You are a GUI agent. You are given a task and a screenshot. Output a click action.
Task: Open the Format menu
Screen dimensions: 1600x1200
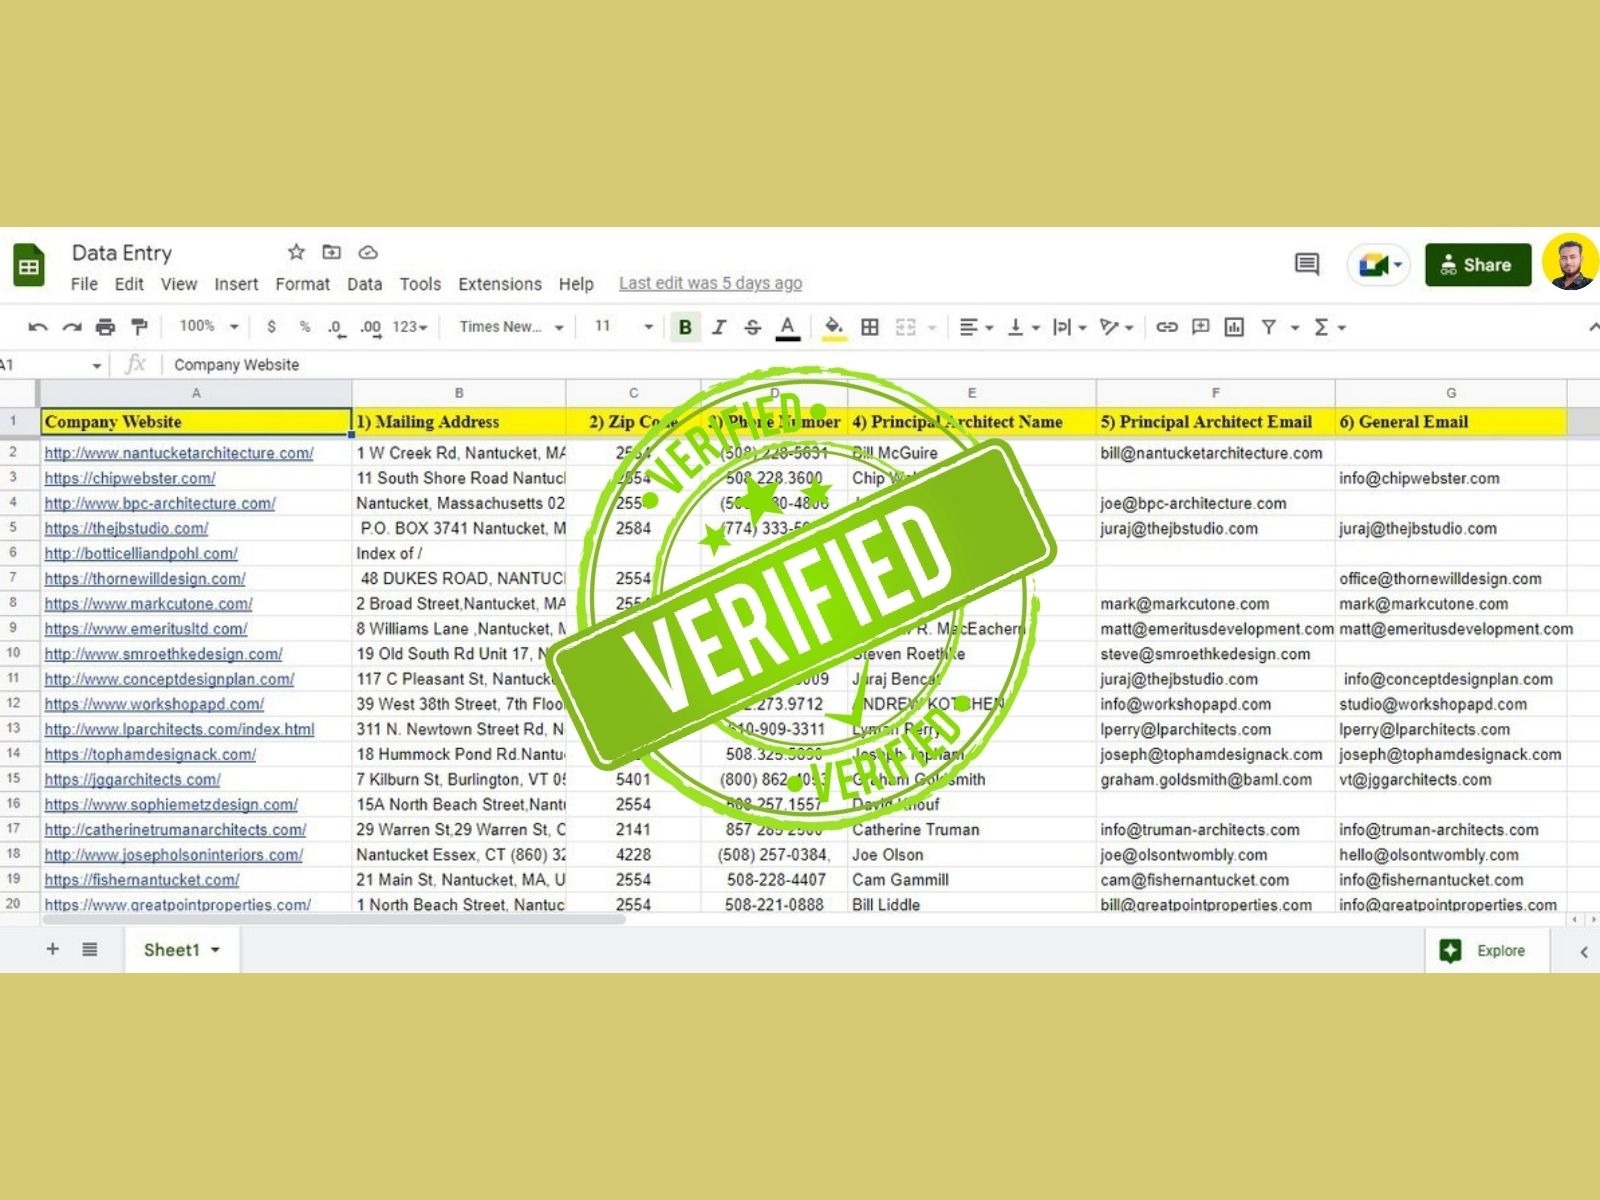[302, 284]
